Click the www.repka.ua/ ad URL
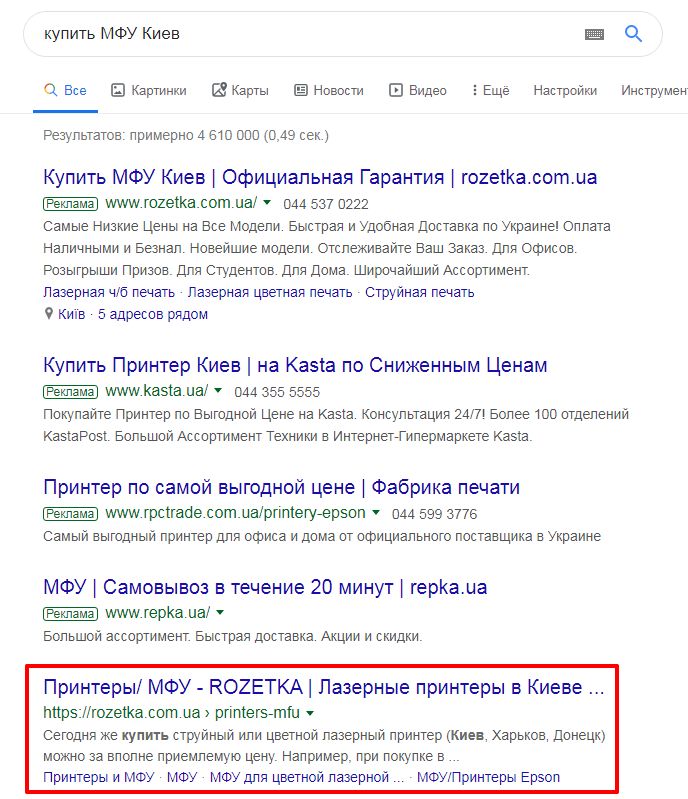This screenshot has width=688, height=799. click(157, 612)
